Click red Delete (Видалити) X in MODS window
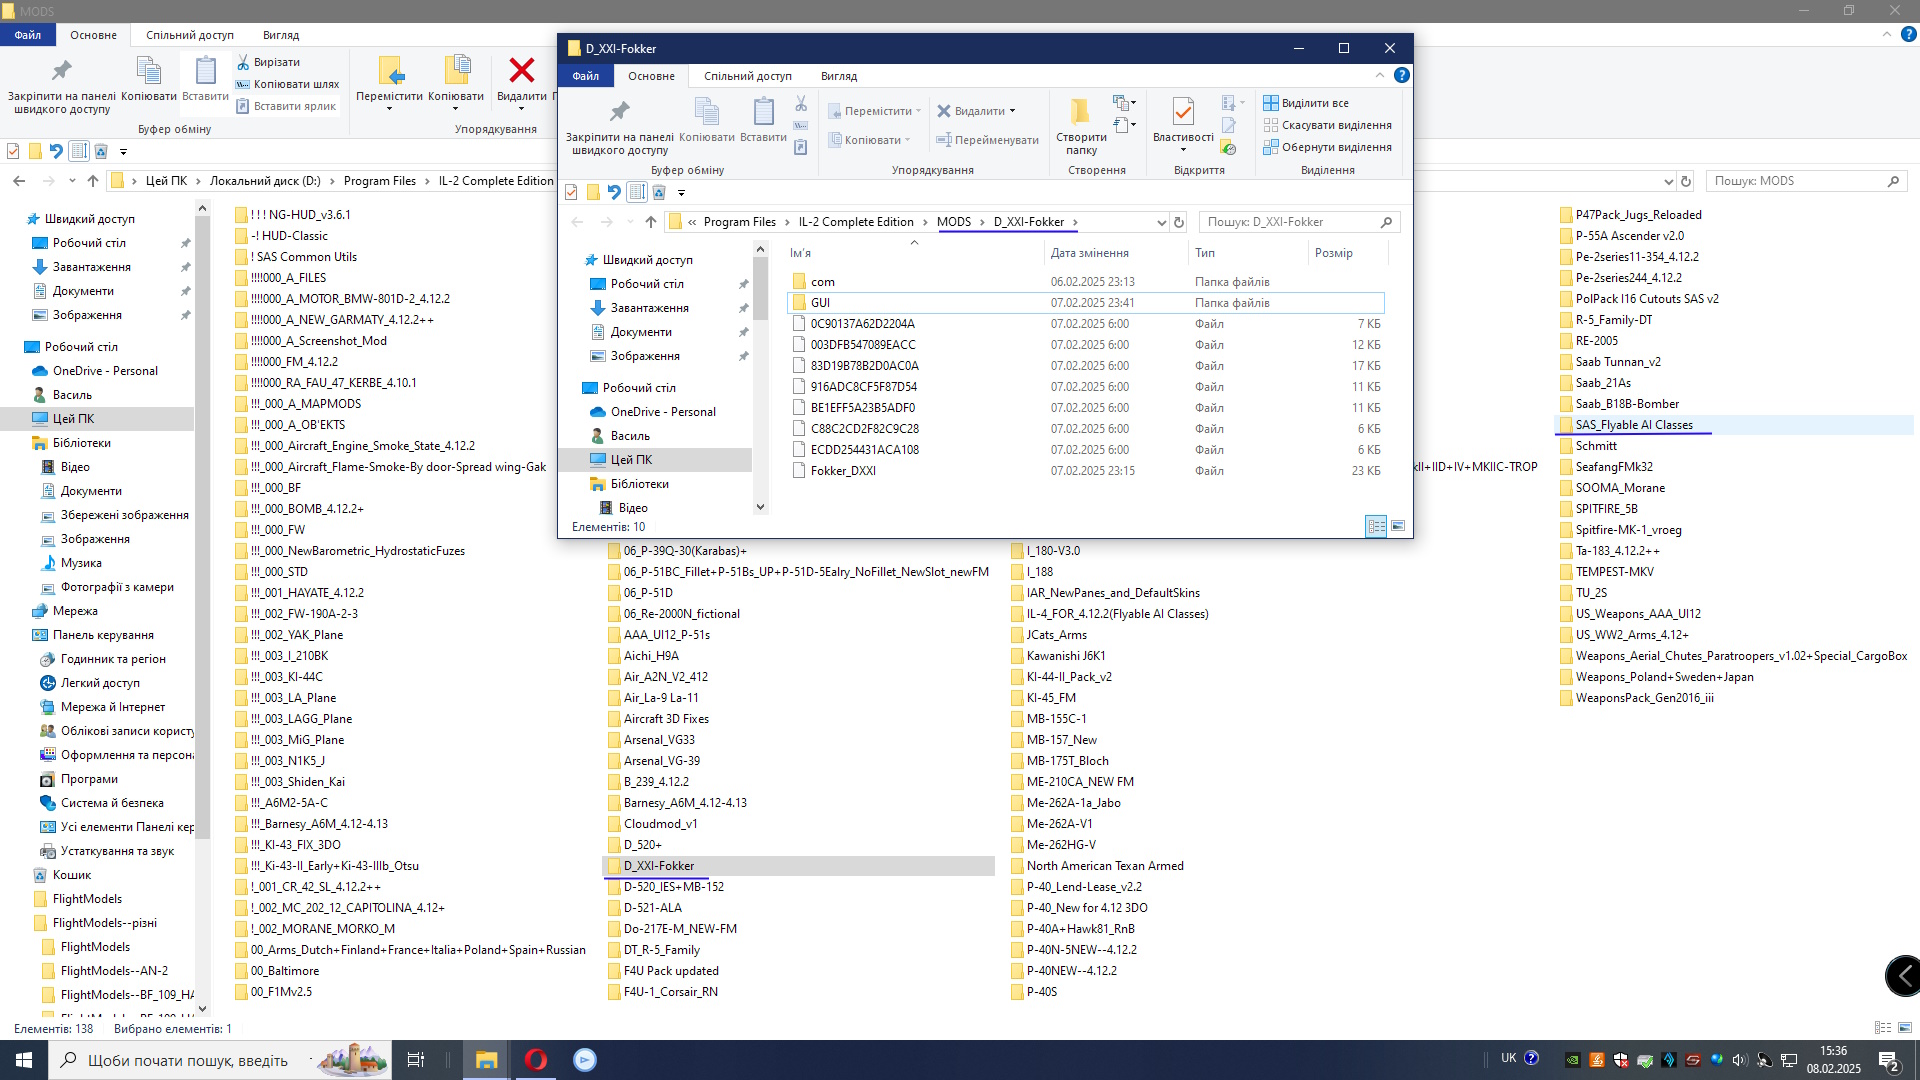Viewport: 1920px width, 1080px height. coord(522,71)
